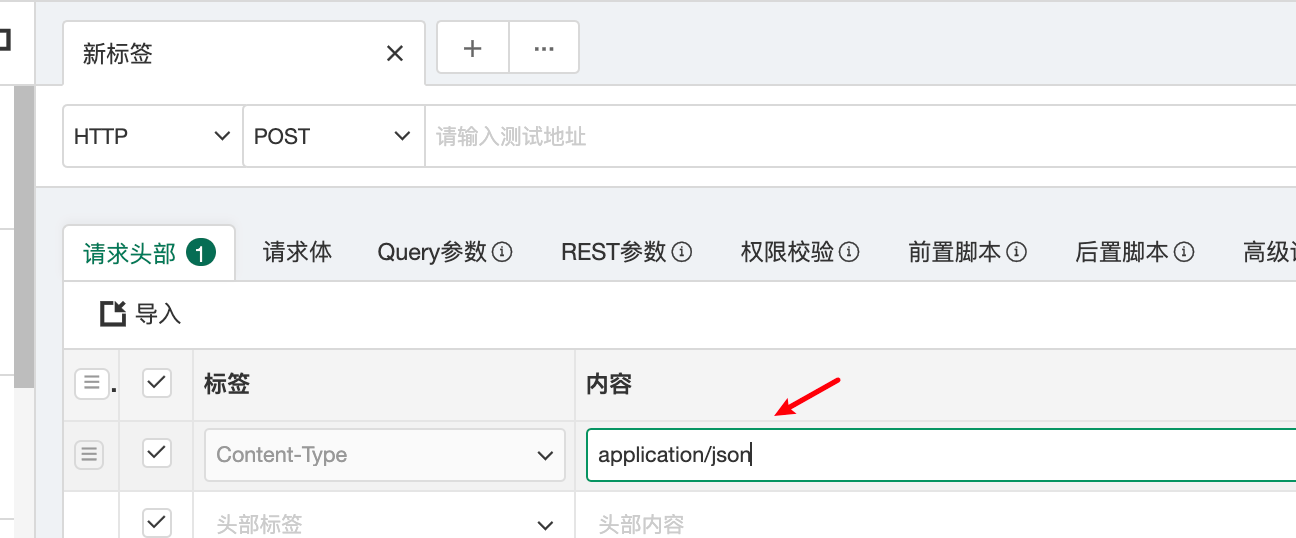Toggle the select-all checkbox in table header

coord(157,382)
